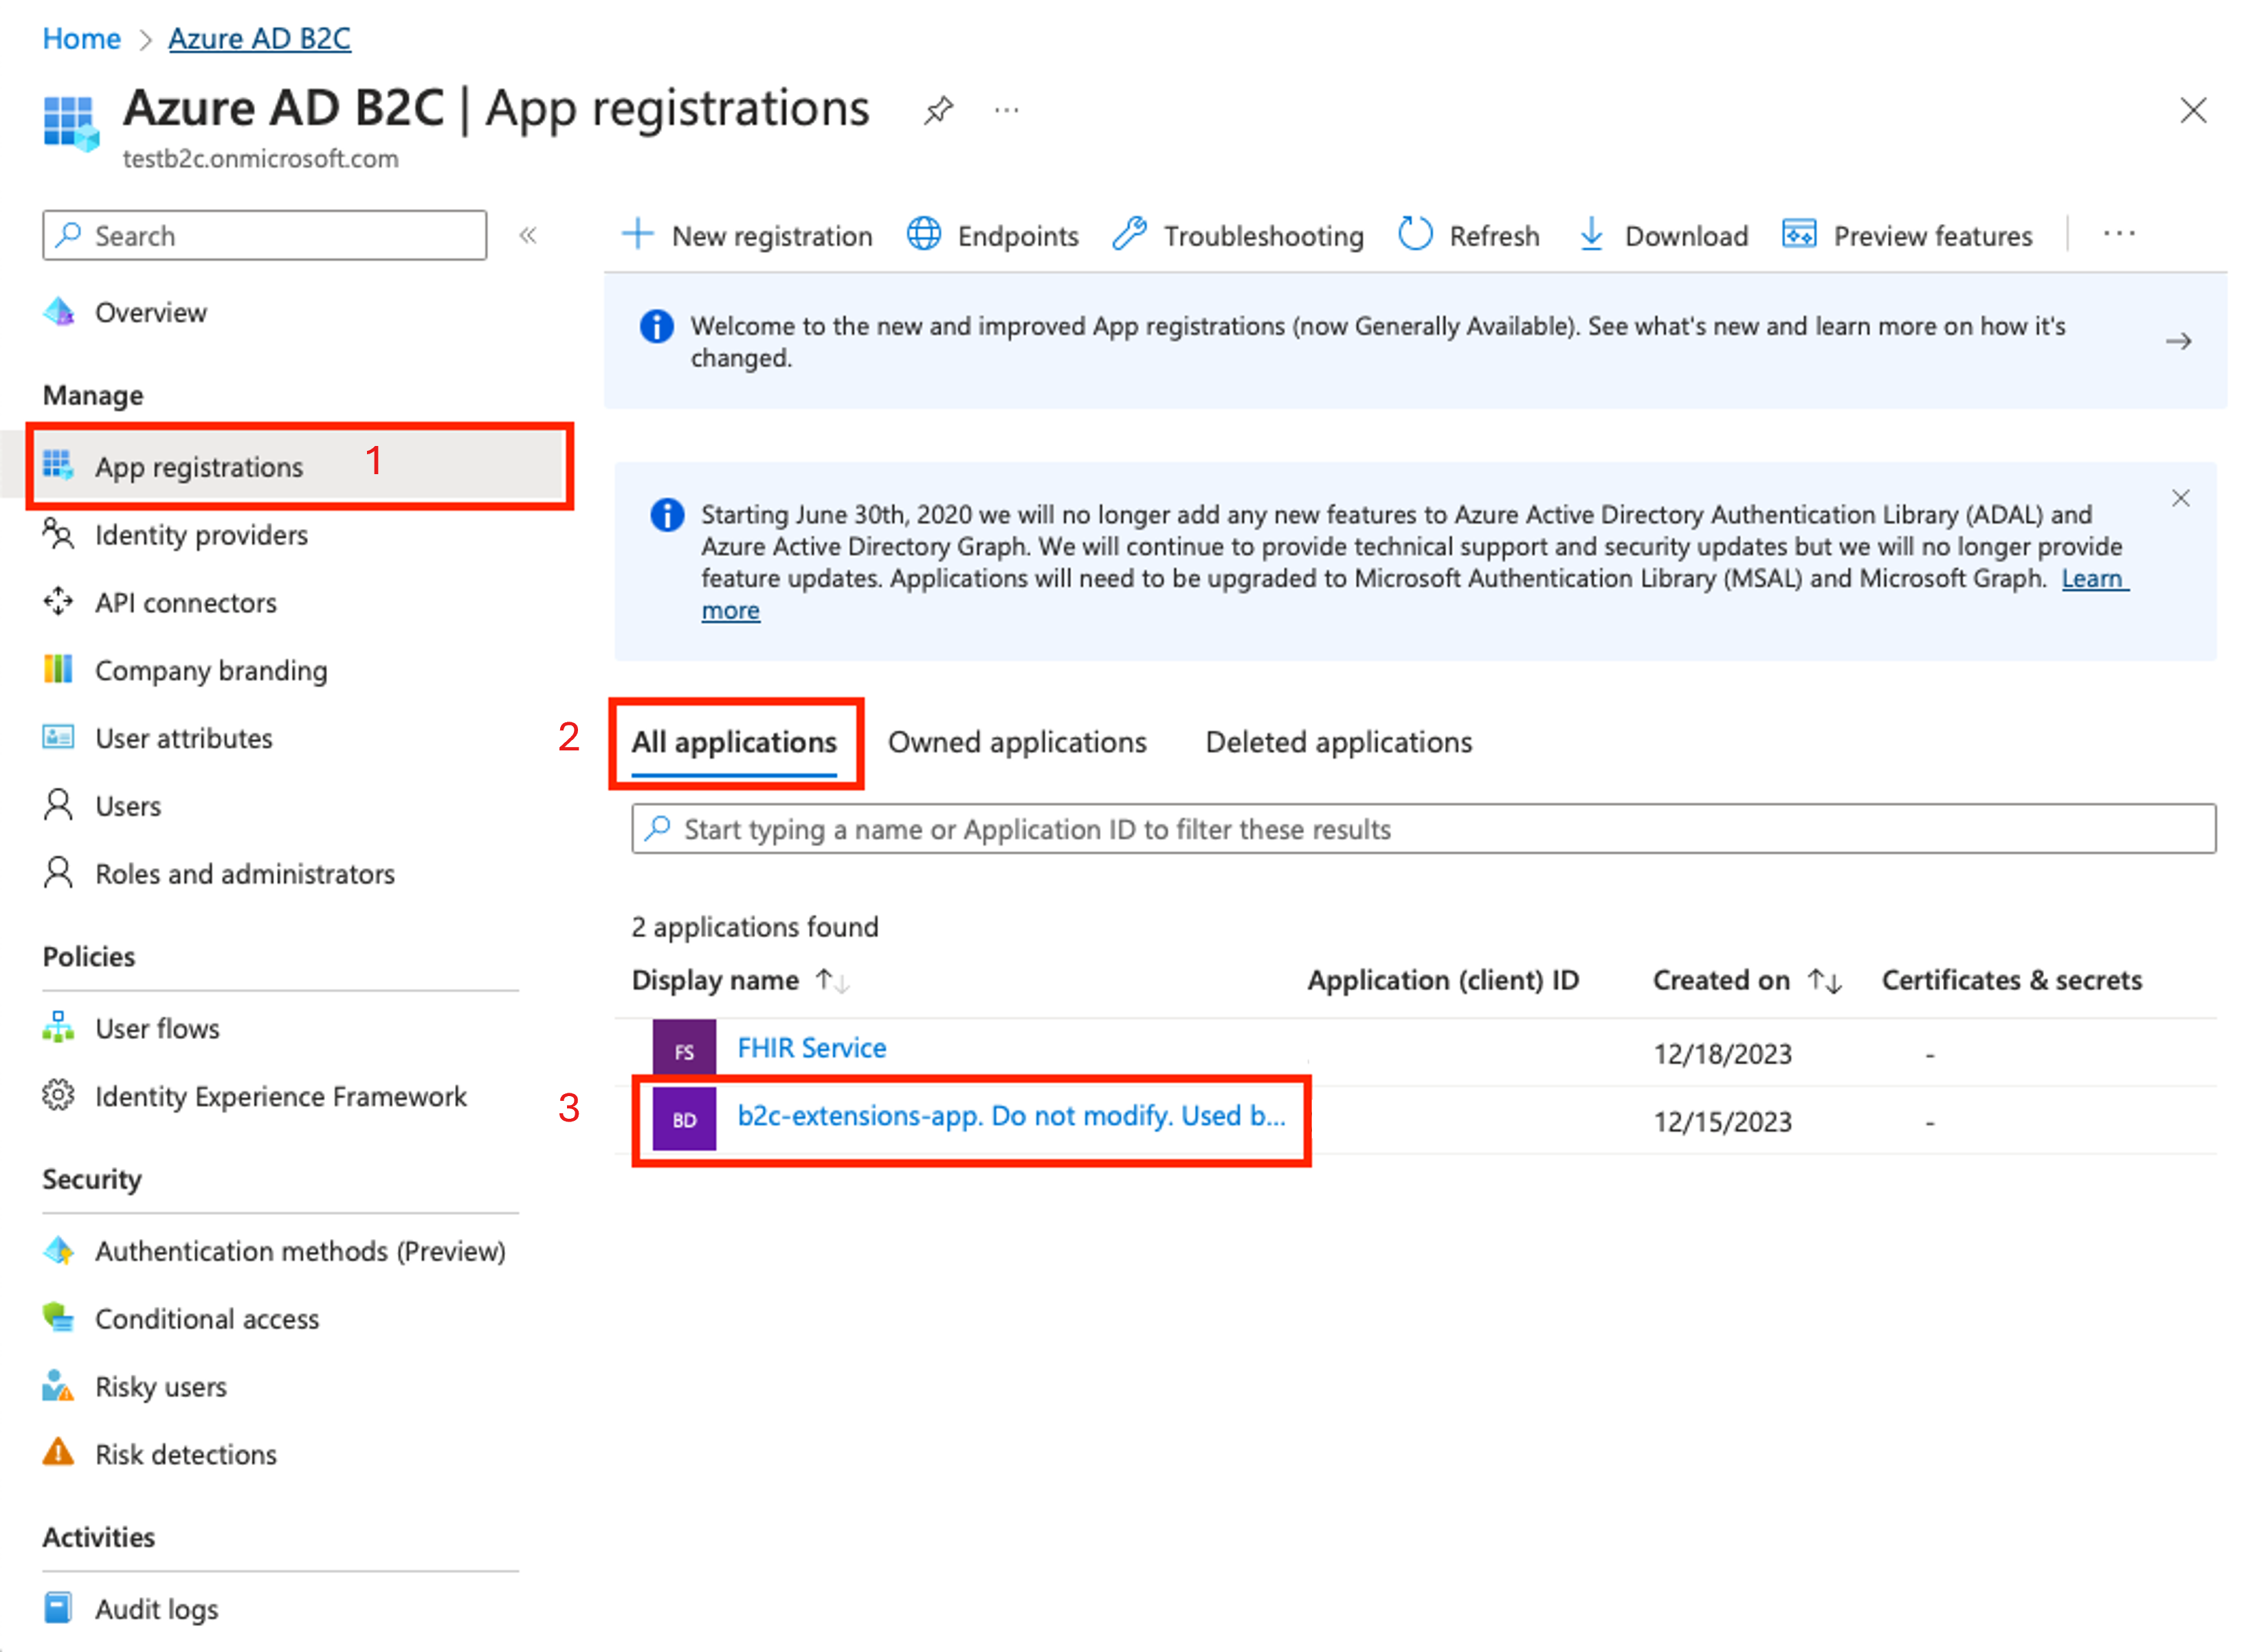
Task: Open Endpoints globe icon
Action: pos(923,235)
